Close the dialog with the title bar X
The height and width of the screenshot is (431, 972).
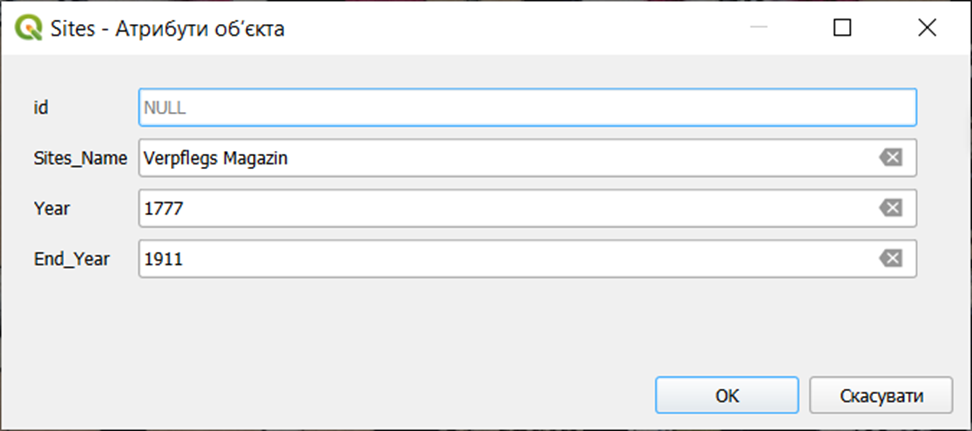pos(926,28)
